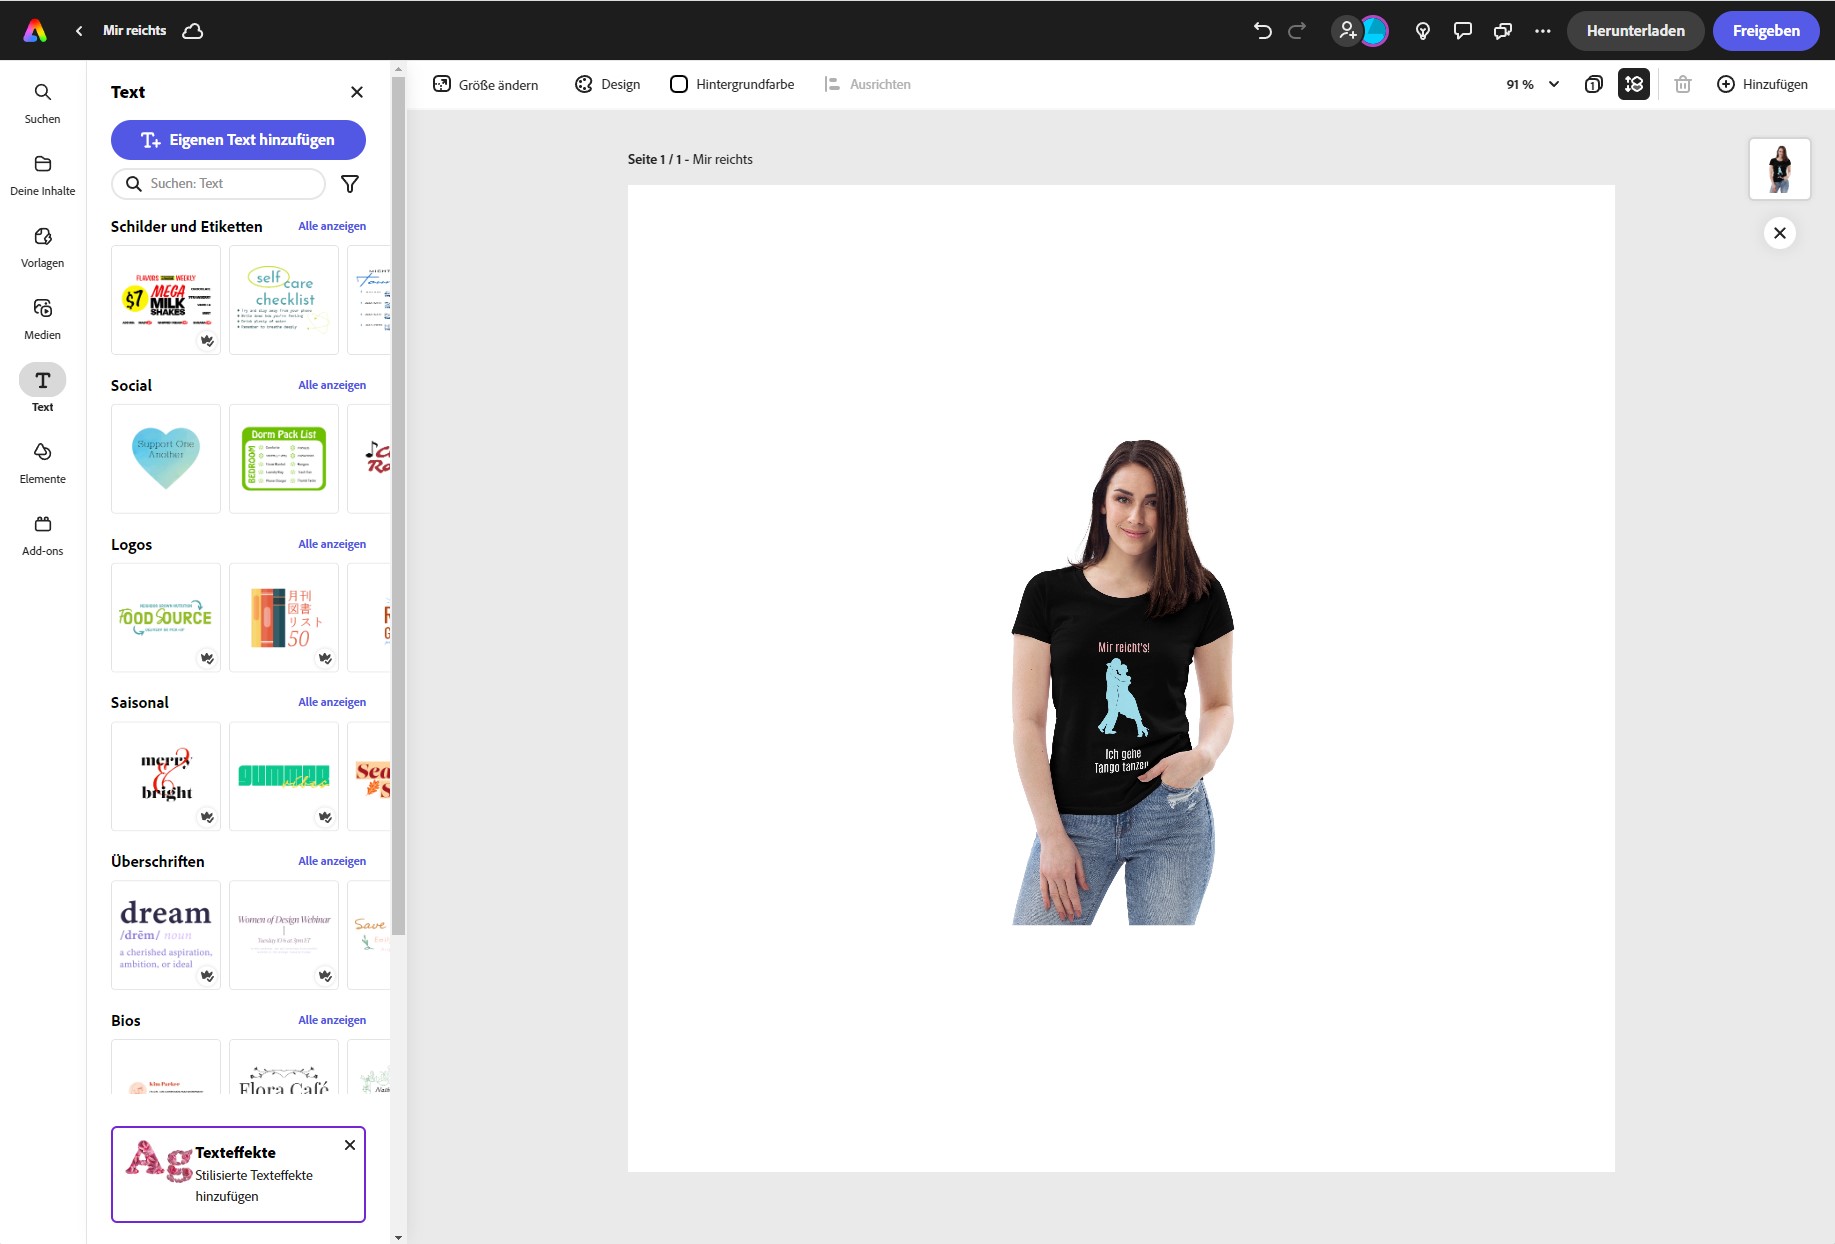Click the panel scrollbar up arrow
The height and width of the screenshot is (1244, 1835).
398,70
